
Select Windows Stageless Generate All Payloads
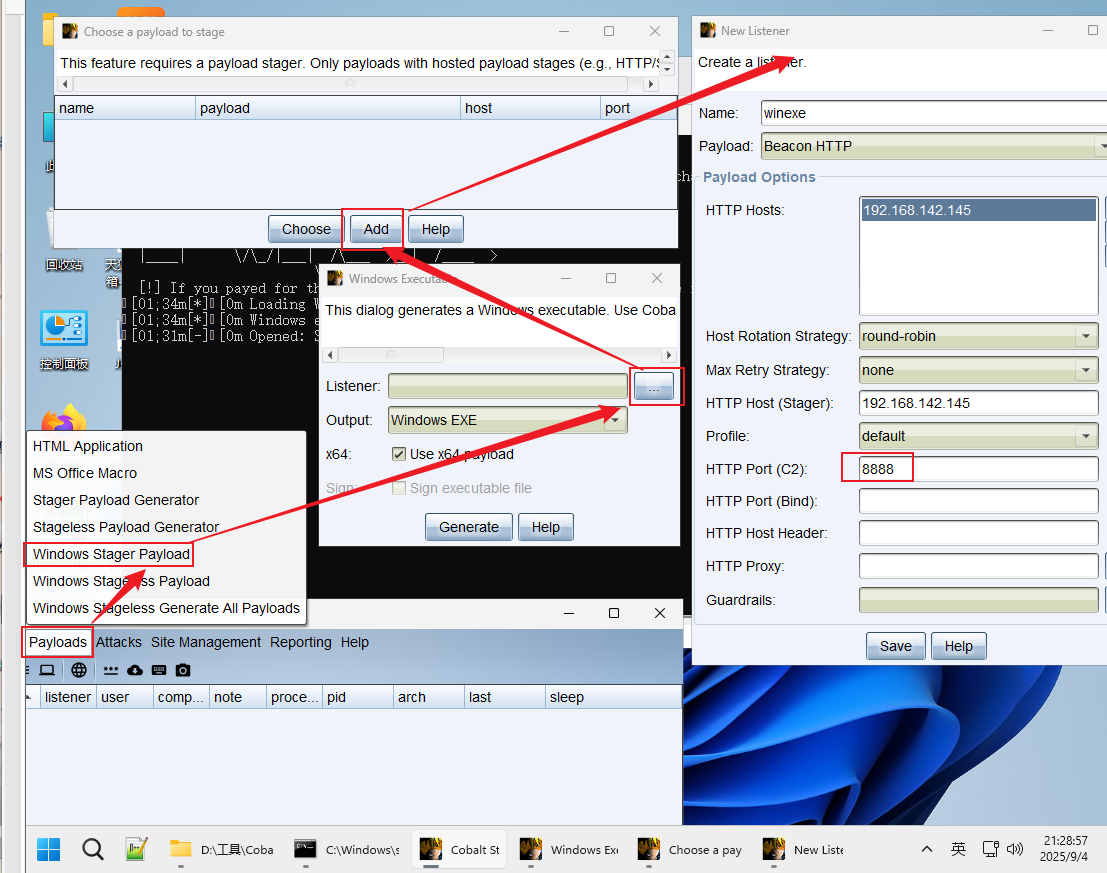(x=167, y=608)
